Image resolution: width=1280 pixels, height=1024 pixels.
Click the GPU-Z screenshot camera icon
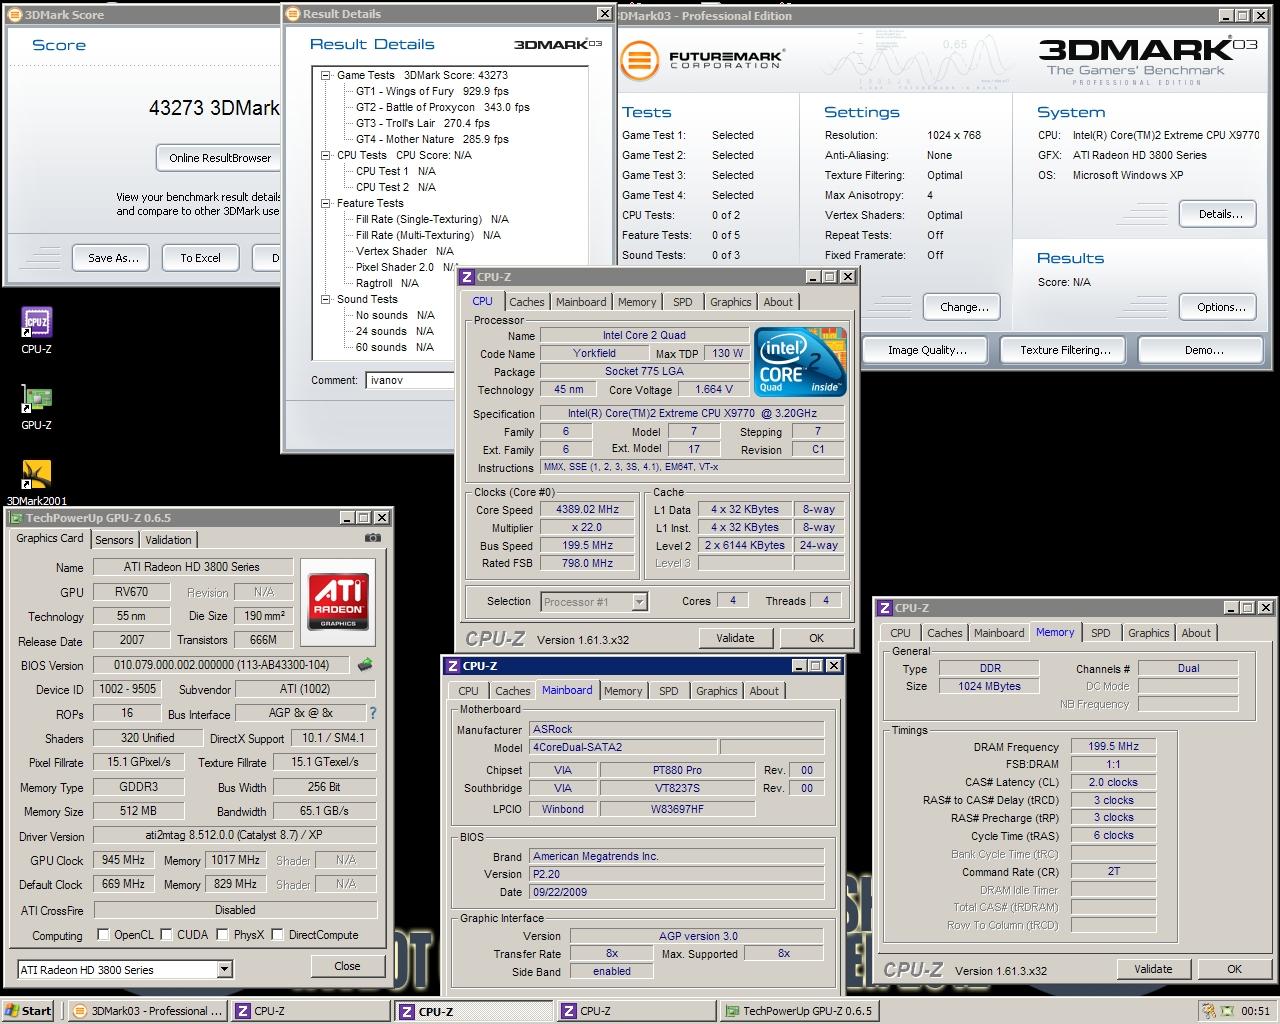(373, 538)
